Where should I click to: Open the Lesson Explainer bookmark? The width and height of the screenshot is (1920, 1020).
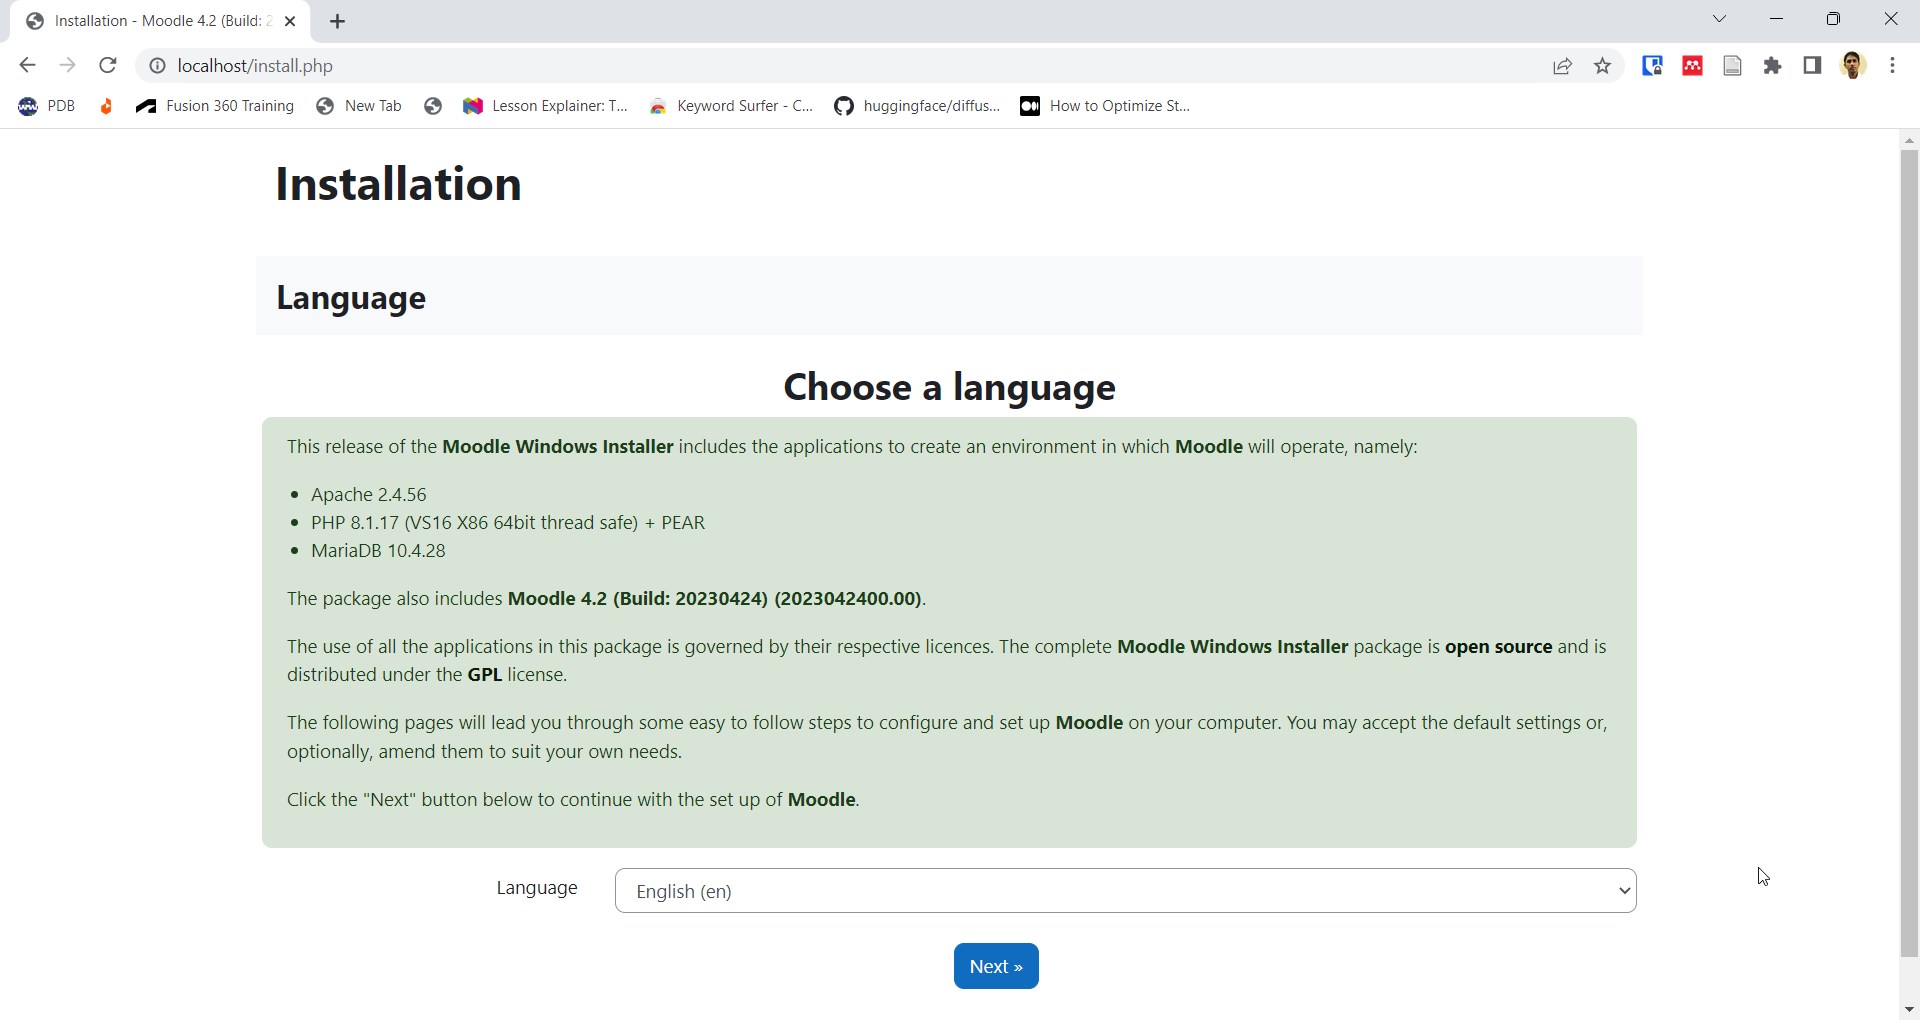(x=546, y=106)
